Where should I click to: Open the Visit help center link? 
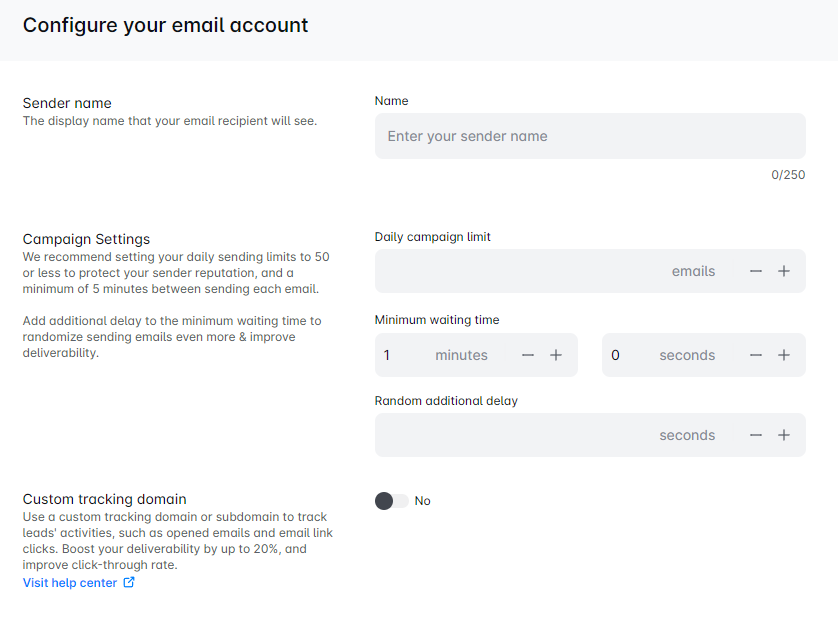point(70,582)
